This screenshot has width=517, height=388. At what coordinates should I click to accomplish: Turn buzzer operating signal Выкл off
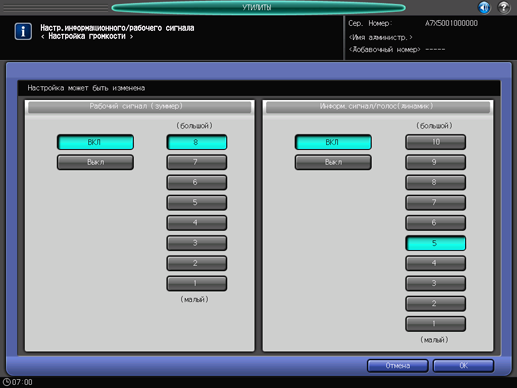coord(95,162)
